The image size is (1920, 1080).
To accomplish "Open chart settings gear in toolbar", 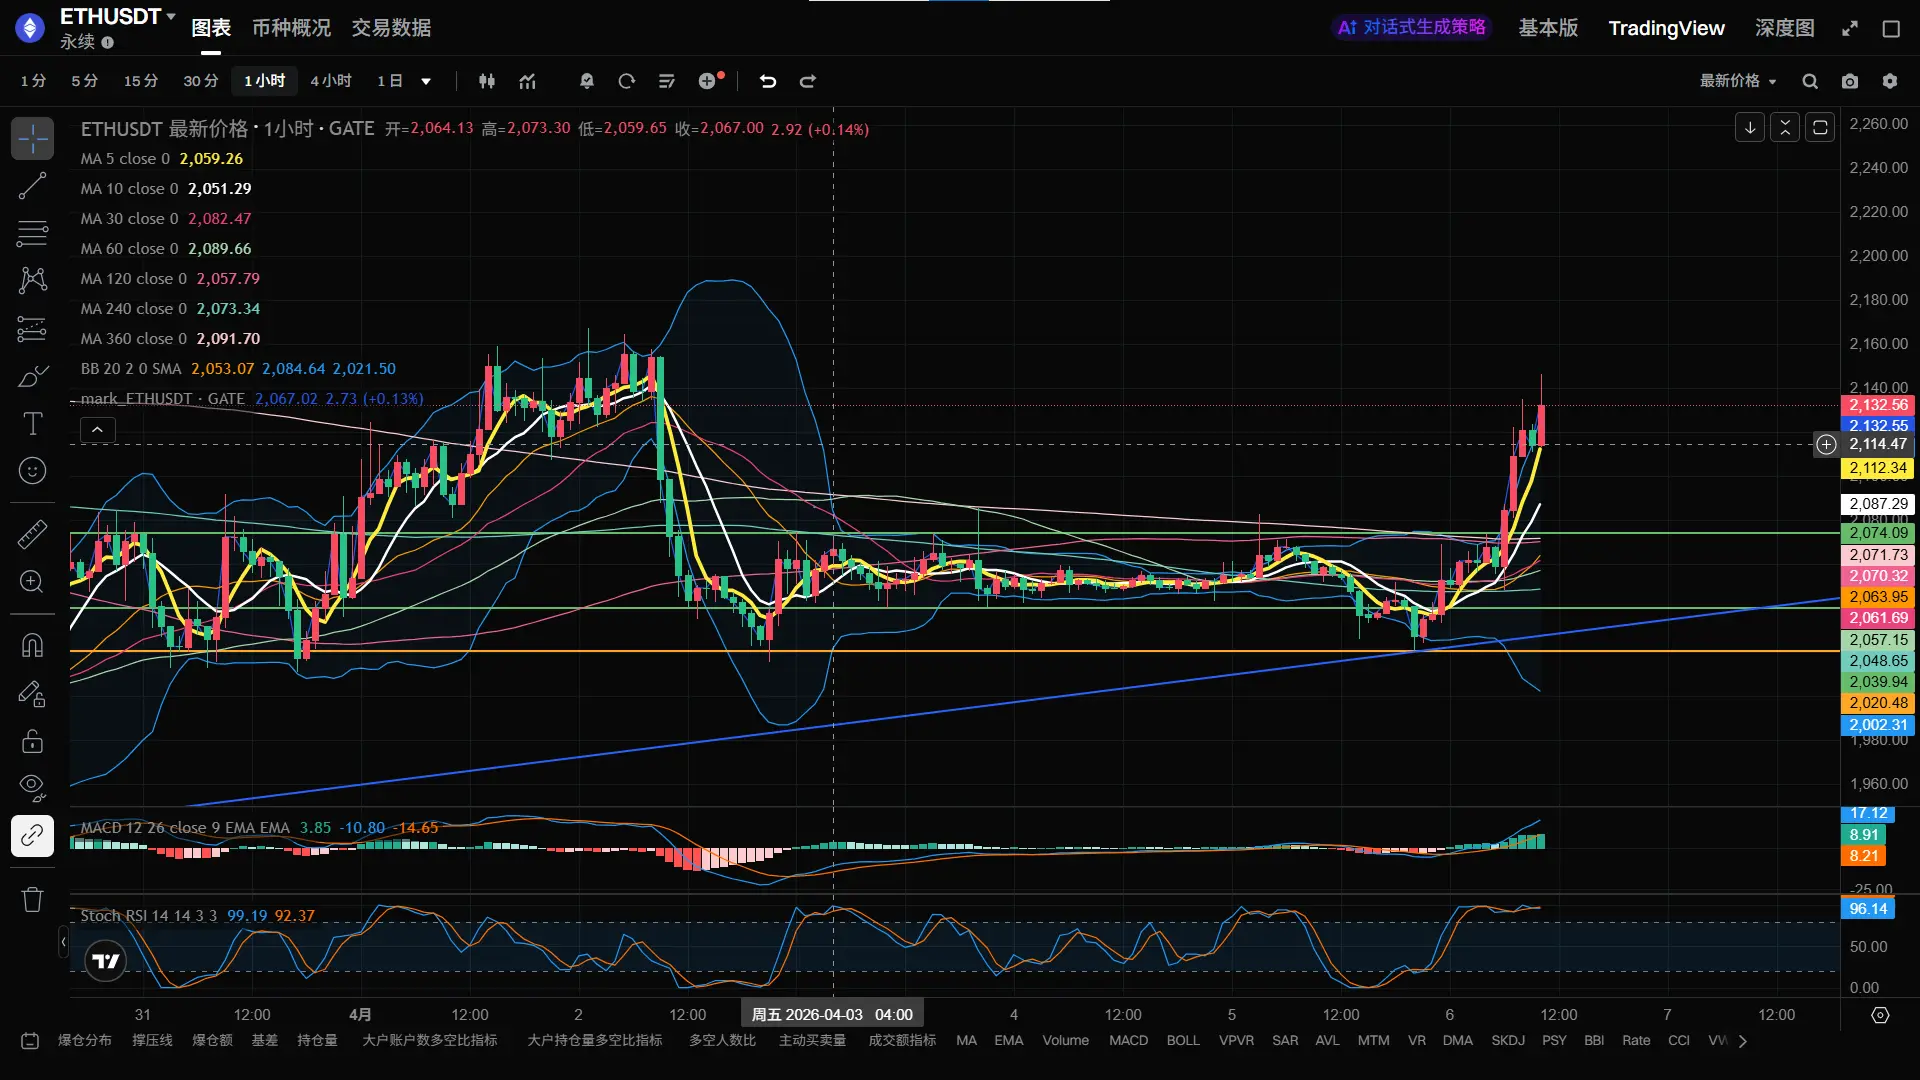I will click(x=1890, y=81).
